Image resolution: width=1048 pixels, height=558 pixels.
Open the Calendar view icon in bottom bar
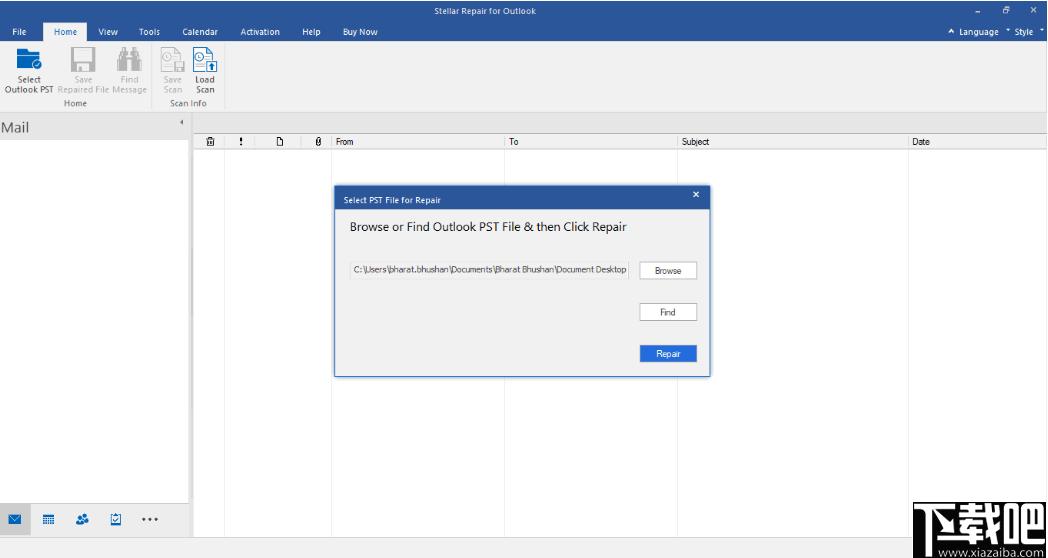pos(48,519)
